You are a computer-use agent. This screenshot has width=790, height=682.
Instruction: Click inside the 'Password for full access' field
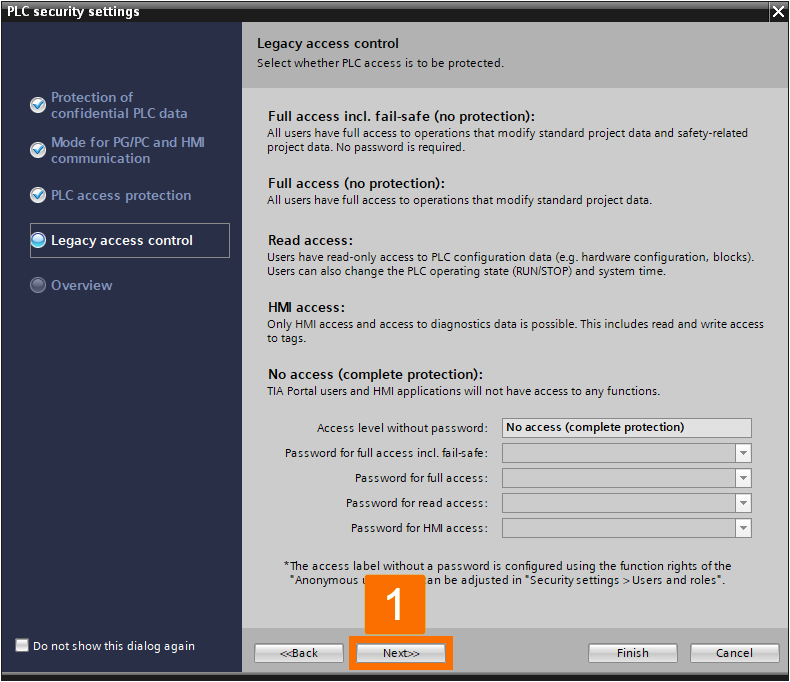(619, 478)
